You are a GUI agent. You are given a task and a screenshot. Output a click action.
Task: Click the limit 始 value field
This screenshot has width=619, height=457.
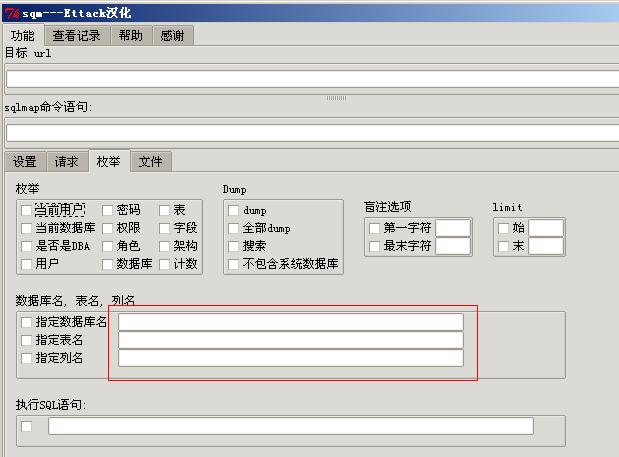coord(546,228)
